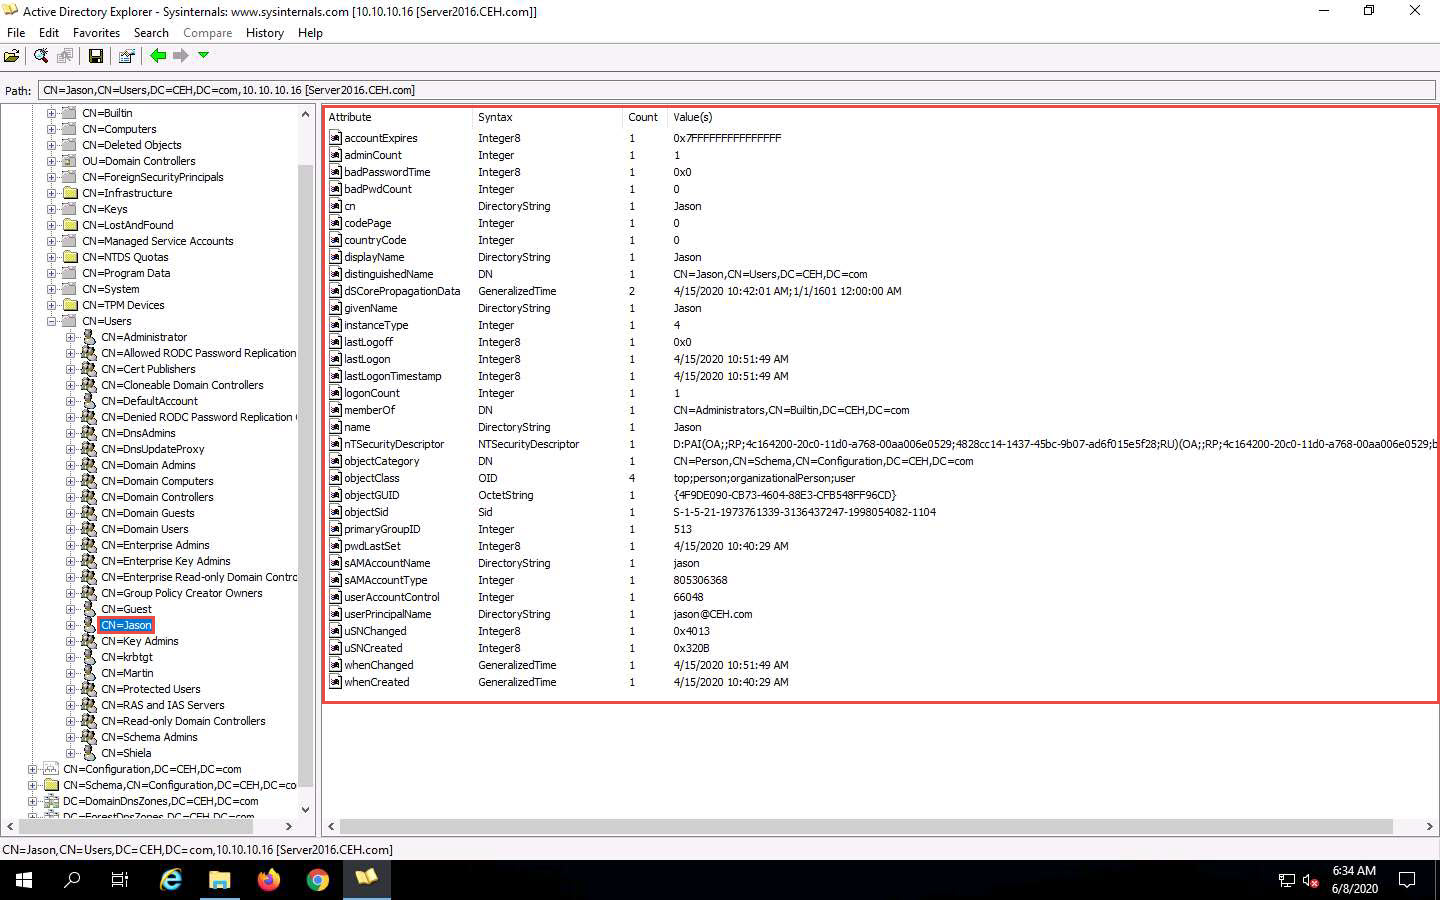Click the CN=Enterprise Admins group icon
The image size is (1440, 900).
tap(89, 545)
